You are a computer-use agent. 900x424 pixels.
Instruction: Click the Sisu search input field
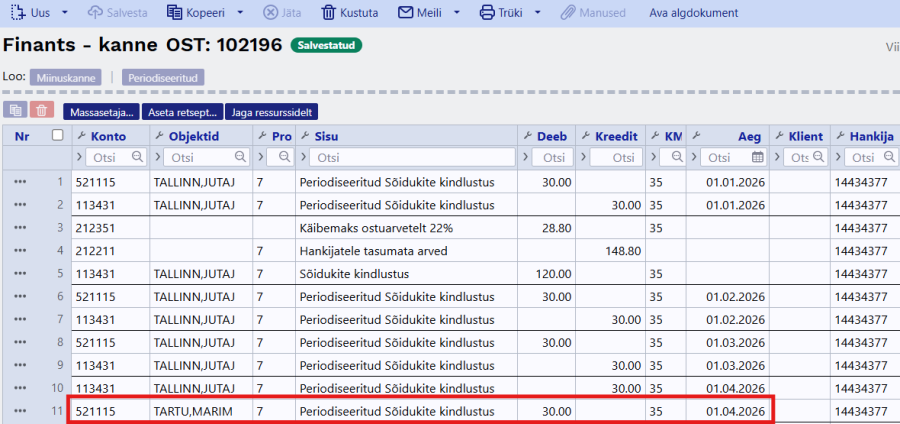pos(412,157)
